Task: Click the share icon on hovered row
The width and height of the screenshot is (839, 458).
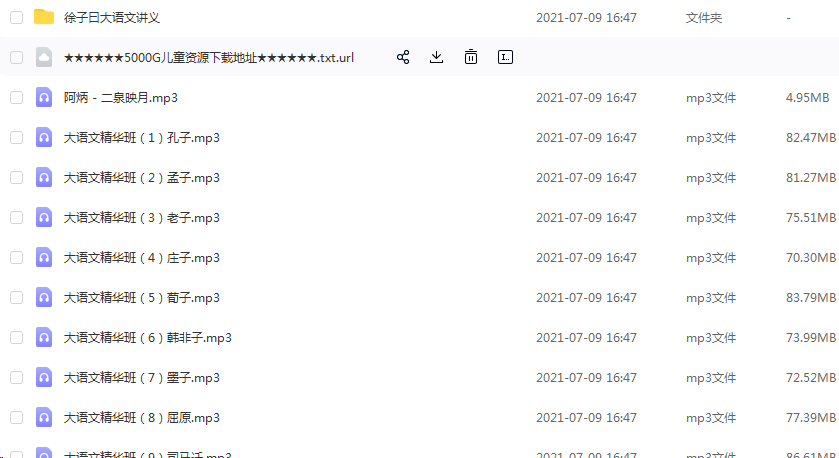Action: click(403, 57)
